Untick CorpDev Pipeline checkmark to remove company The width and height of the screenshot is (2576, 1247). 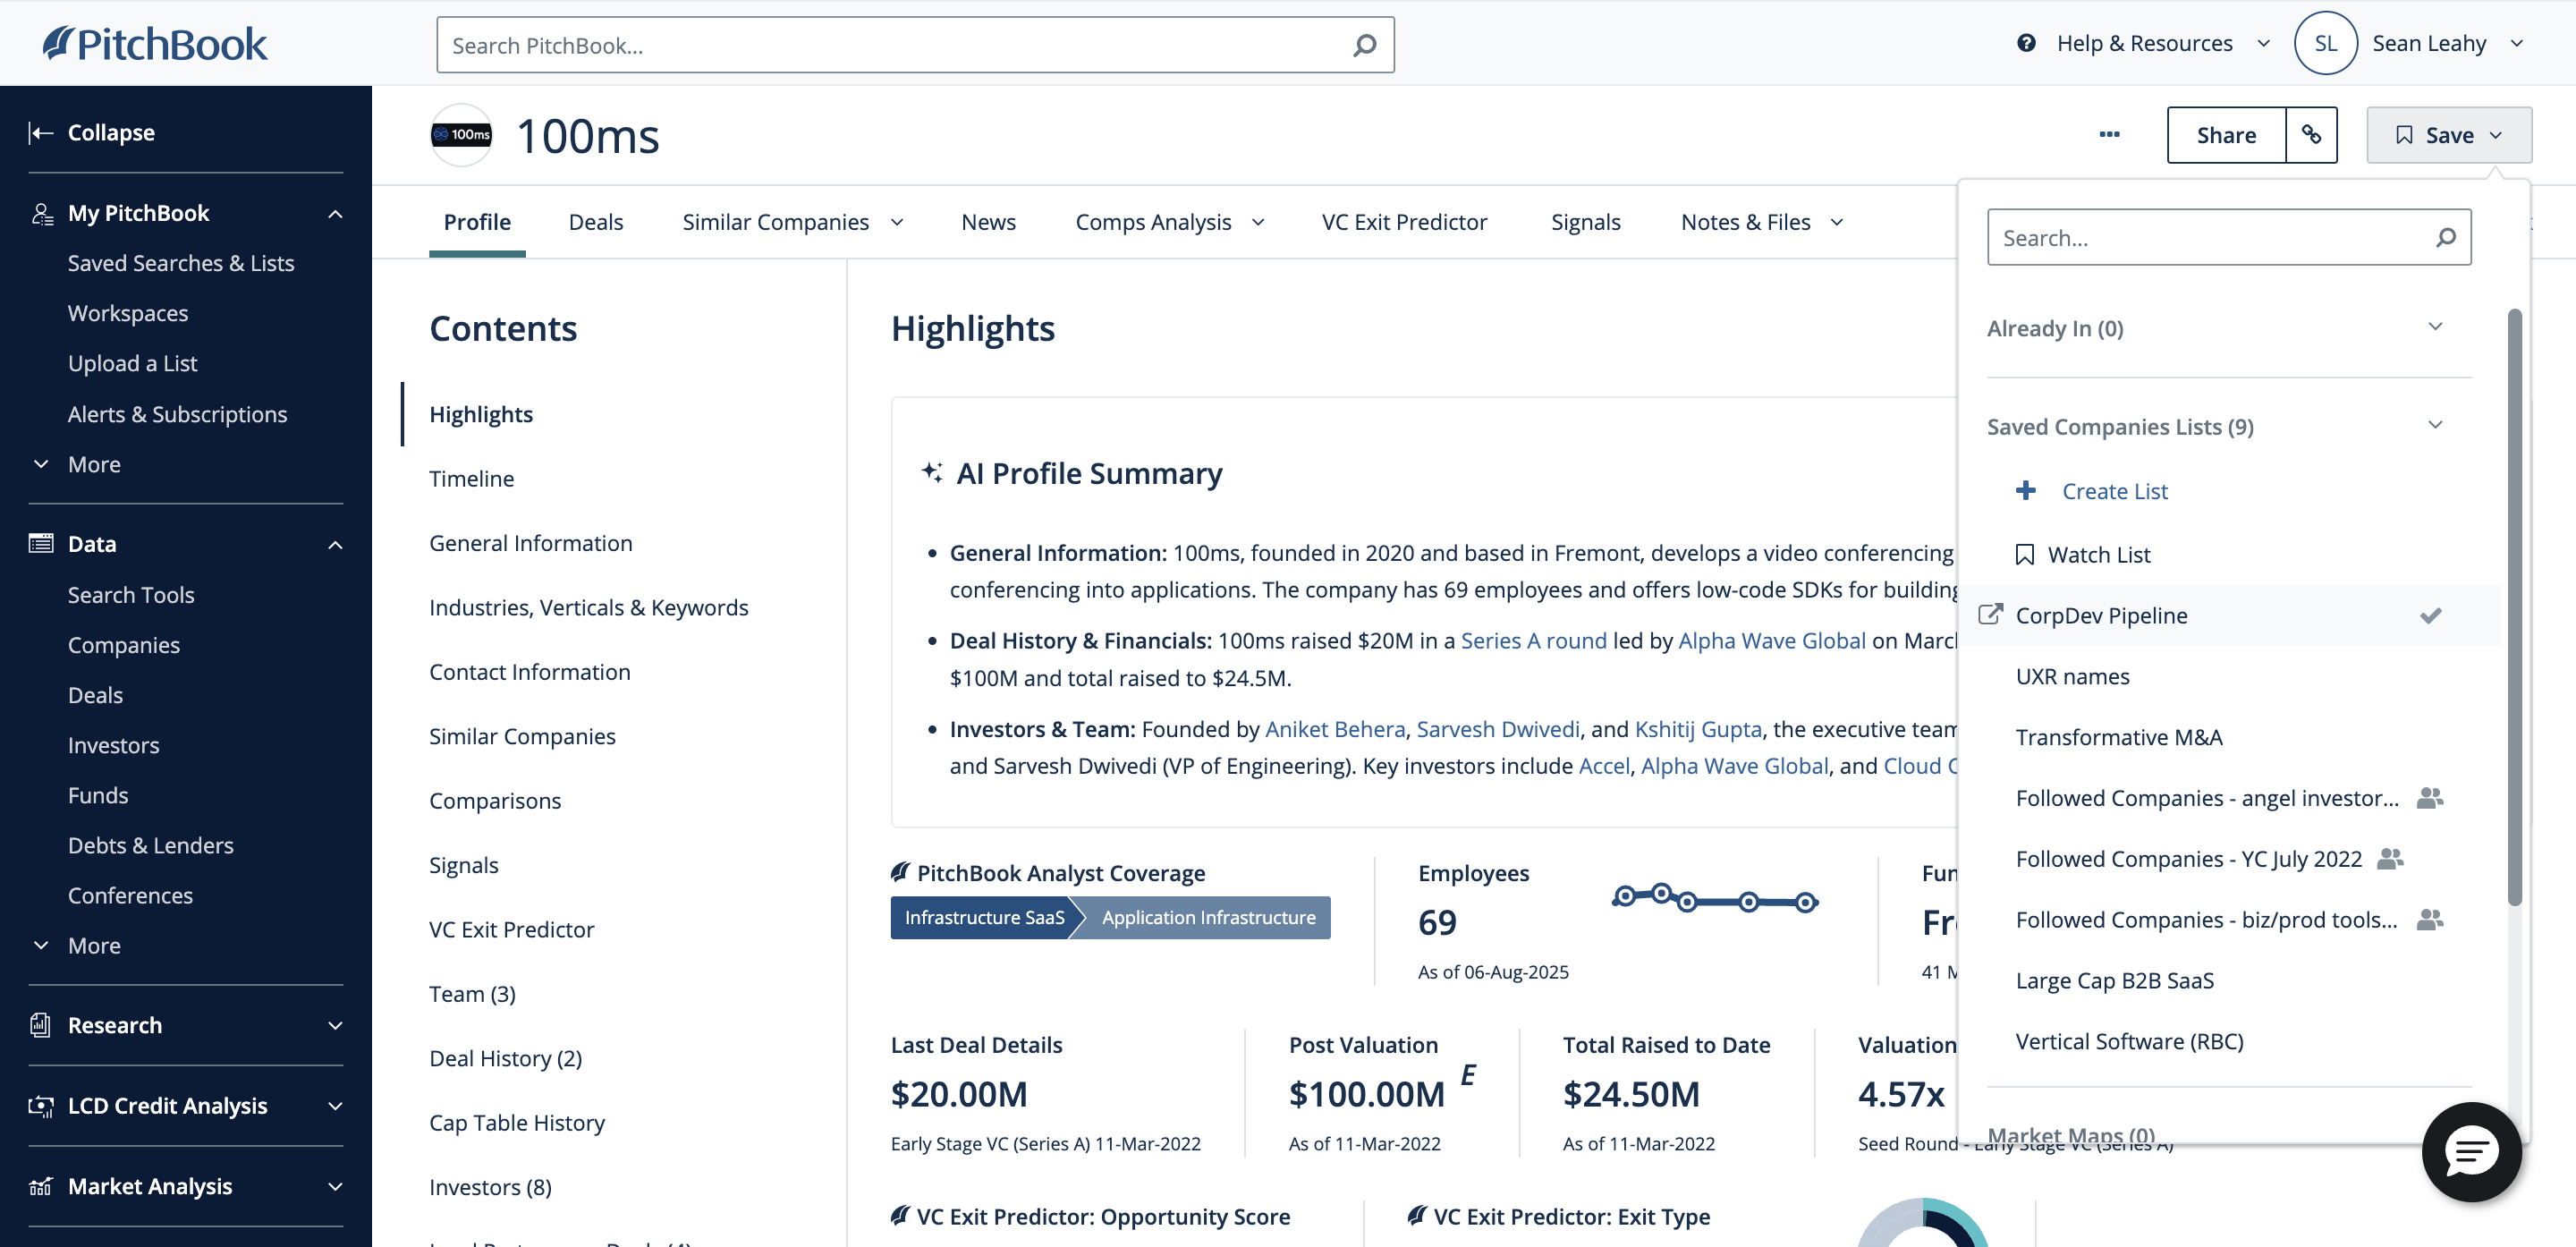pyautogui.click(x=2432, y=615)
